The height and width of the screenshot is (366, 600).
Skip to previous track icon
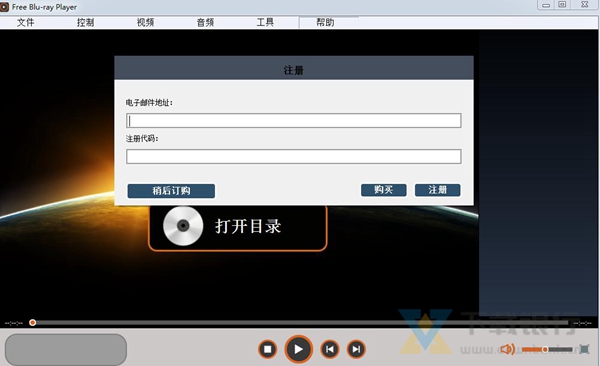[x=329, y=349]
